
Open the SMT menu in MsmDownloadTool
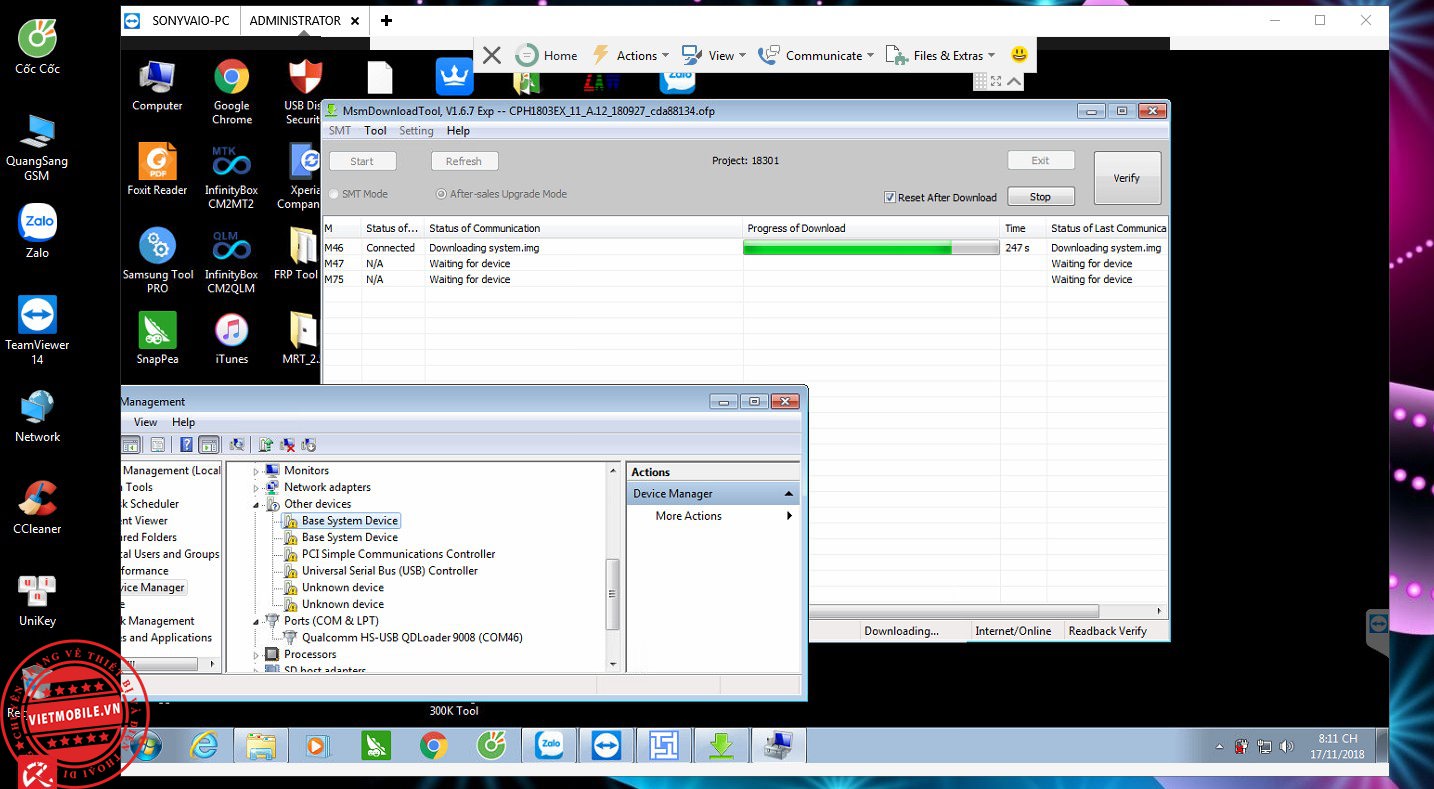click(x=340, y=131)
